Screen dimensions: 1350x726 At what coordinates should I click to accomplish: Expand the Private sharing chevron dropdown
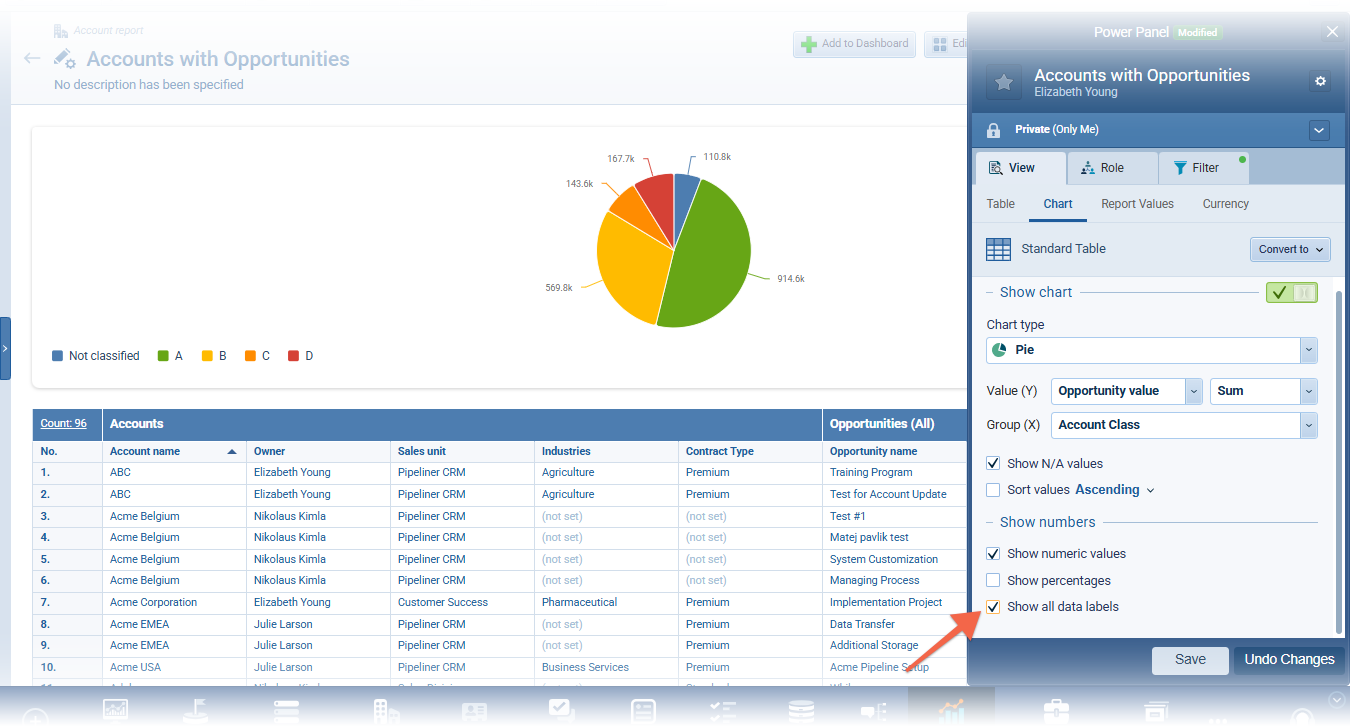pos(1319,130)
